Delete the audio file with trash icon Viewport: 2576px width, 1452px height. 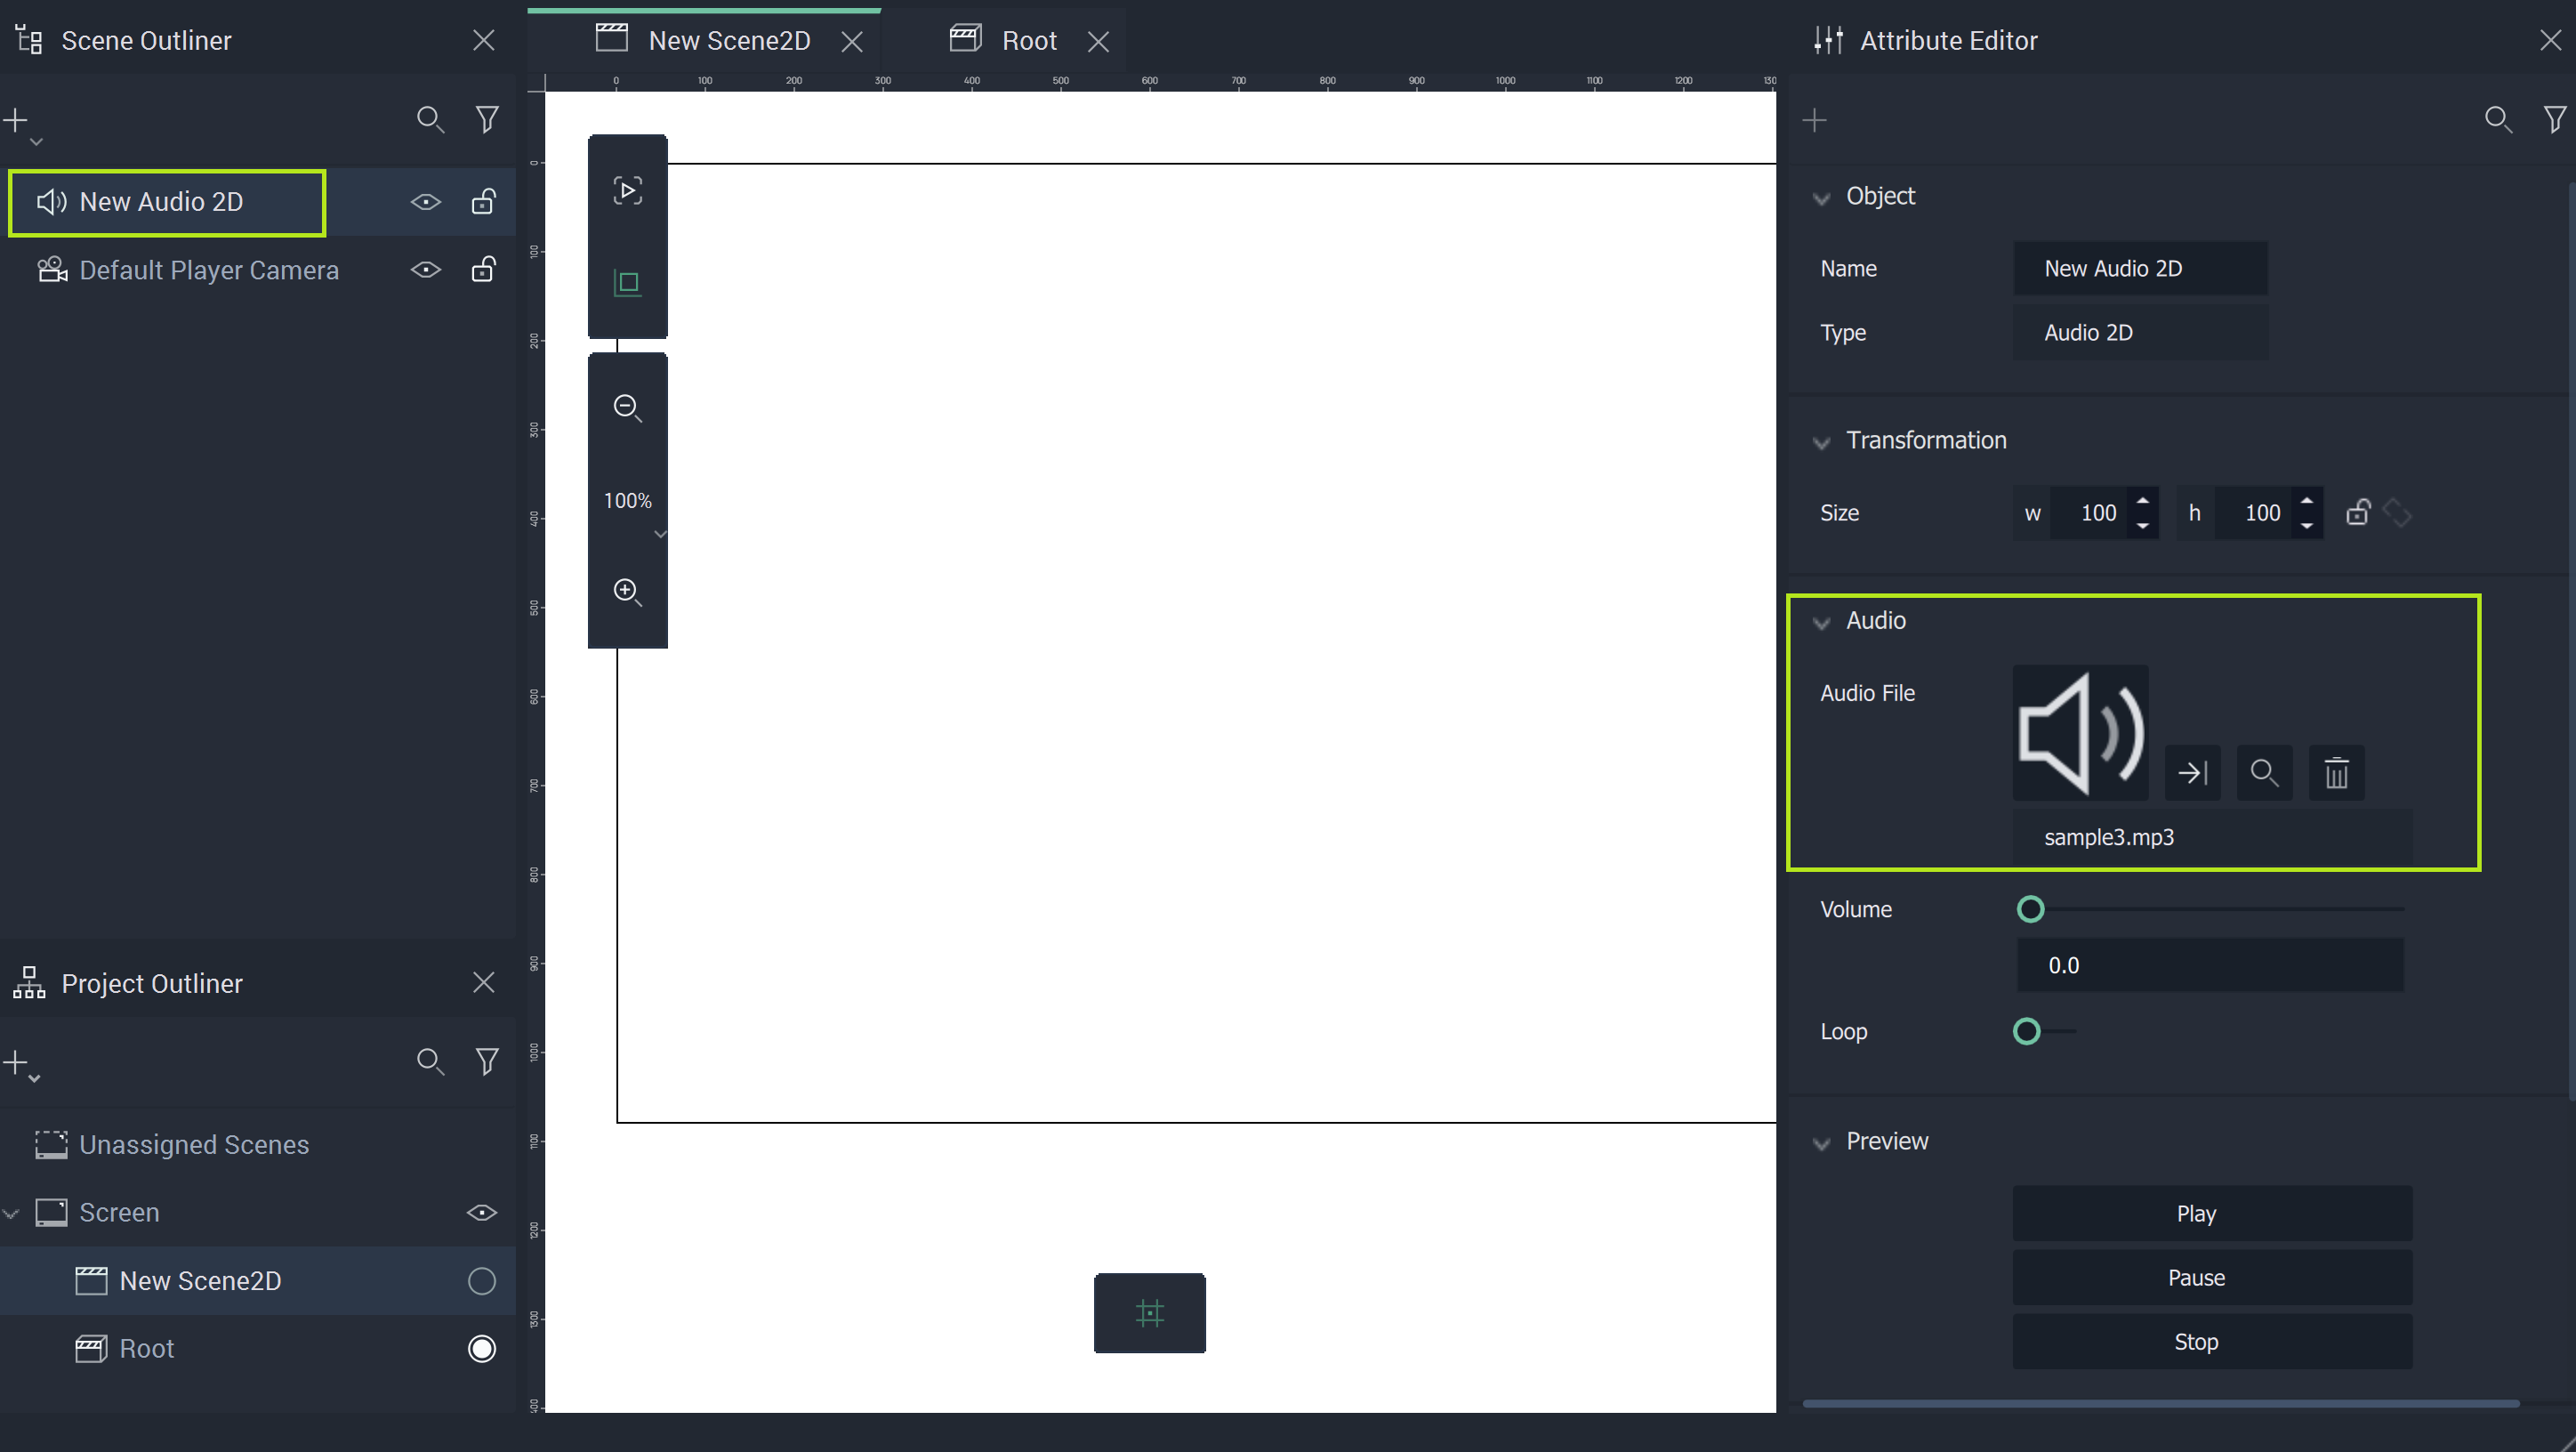(x=2336, y=773)
